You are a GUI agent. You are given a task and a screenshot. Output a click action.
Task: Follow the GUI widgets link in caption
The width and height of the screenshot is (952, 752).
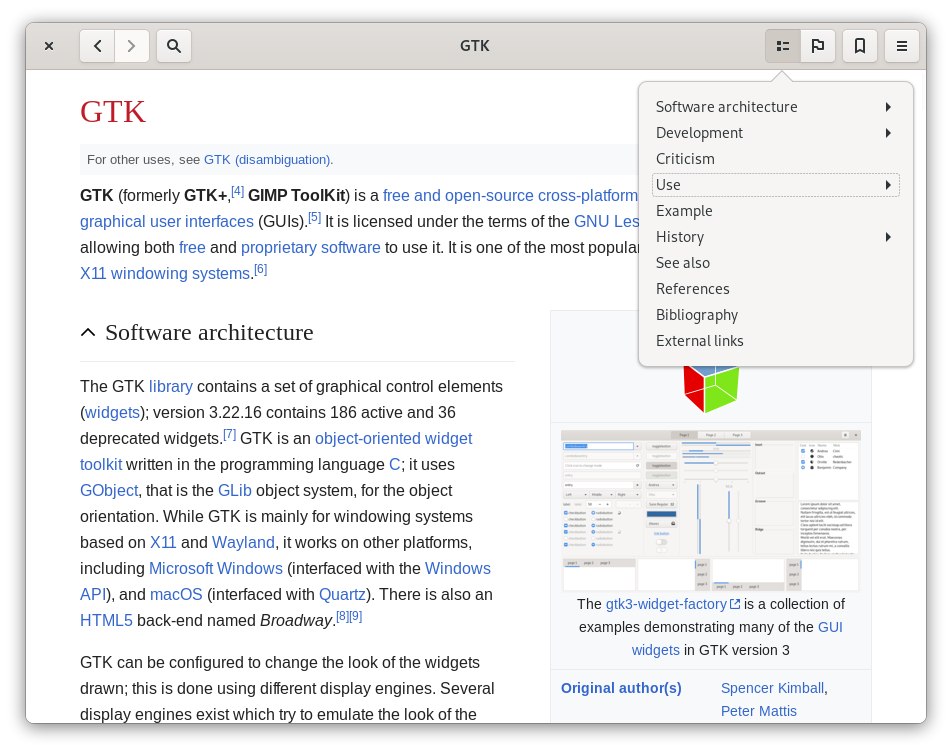click(830, 628)
